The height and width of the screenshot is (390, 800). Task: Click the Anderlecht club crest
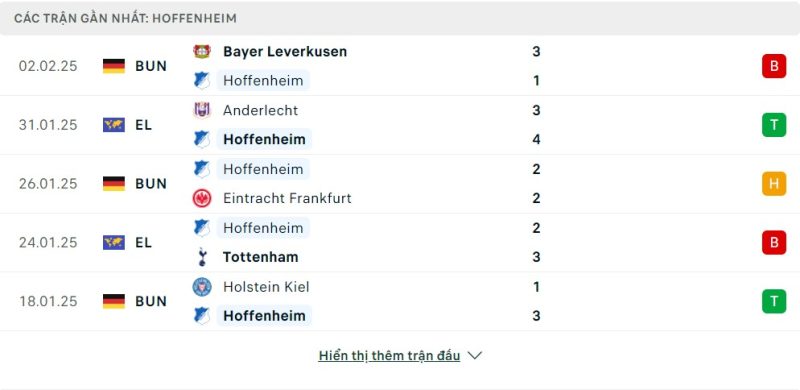[x=202, y=110]
